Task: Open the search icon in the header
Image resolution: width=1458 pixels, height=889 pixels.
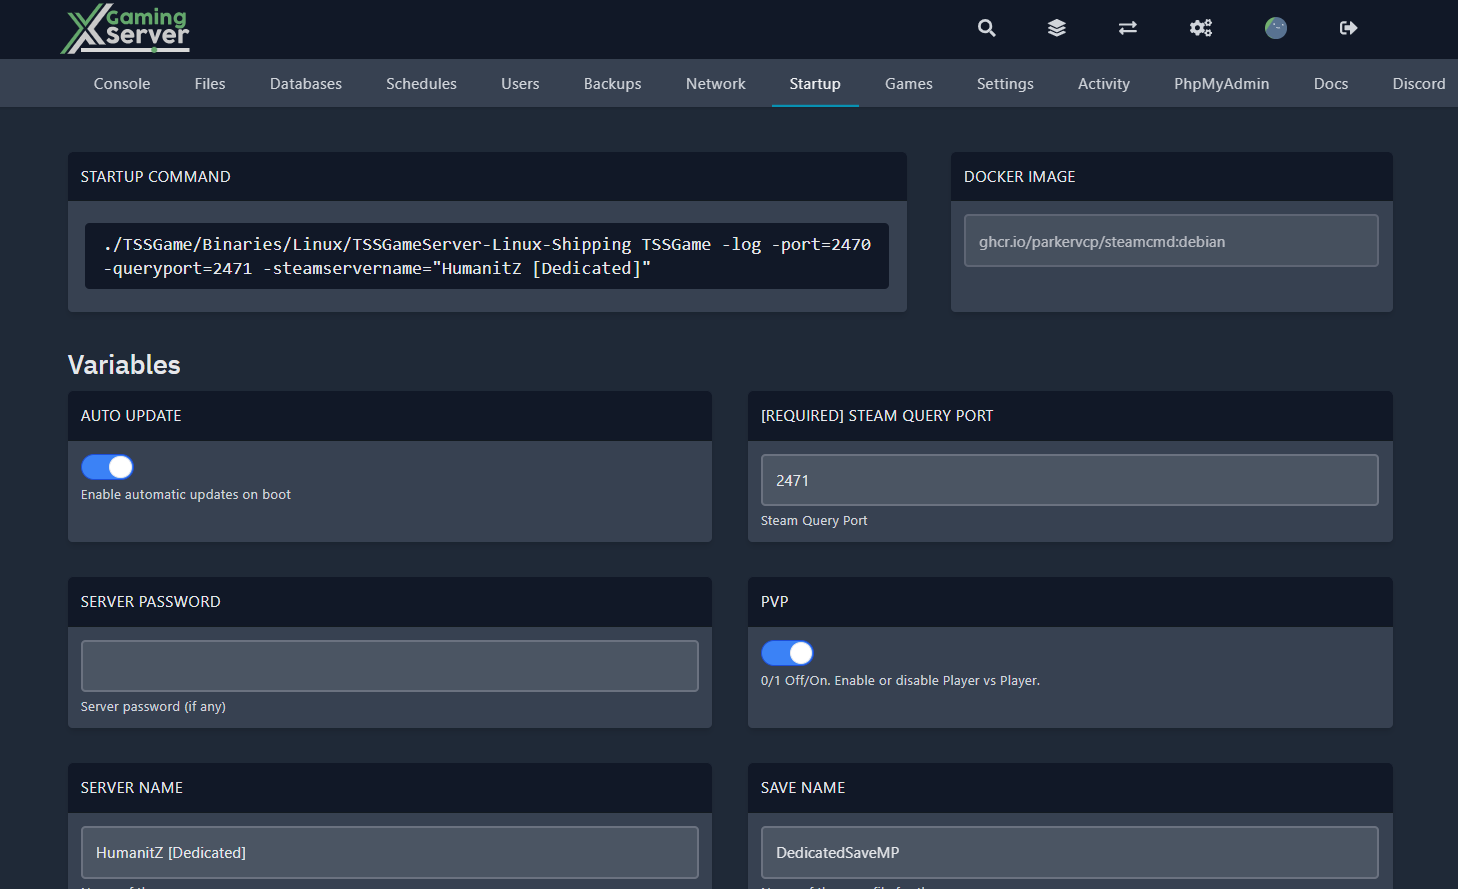Action: point(986,28)
